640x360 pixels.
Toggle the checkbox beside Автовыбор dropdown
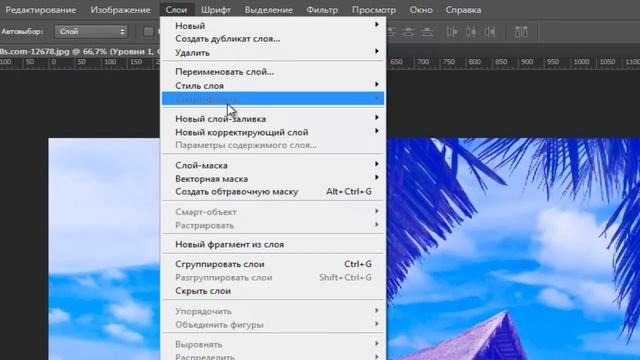[149, 32]
